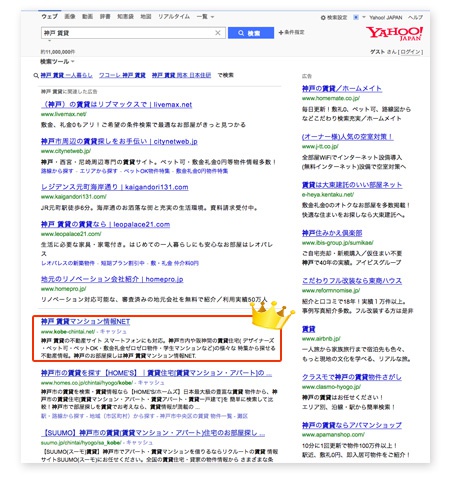
Task: Click the blue 検索 search button
Action: (251, 33)
